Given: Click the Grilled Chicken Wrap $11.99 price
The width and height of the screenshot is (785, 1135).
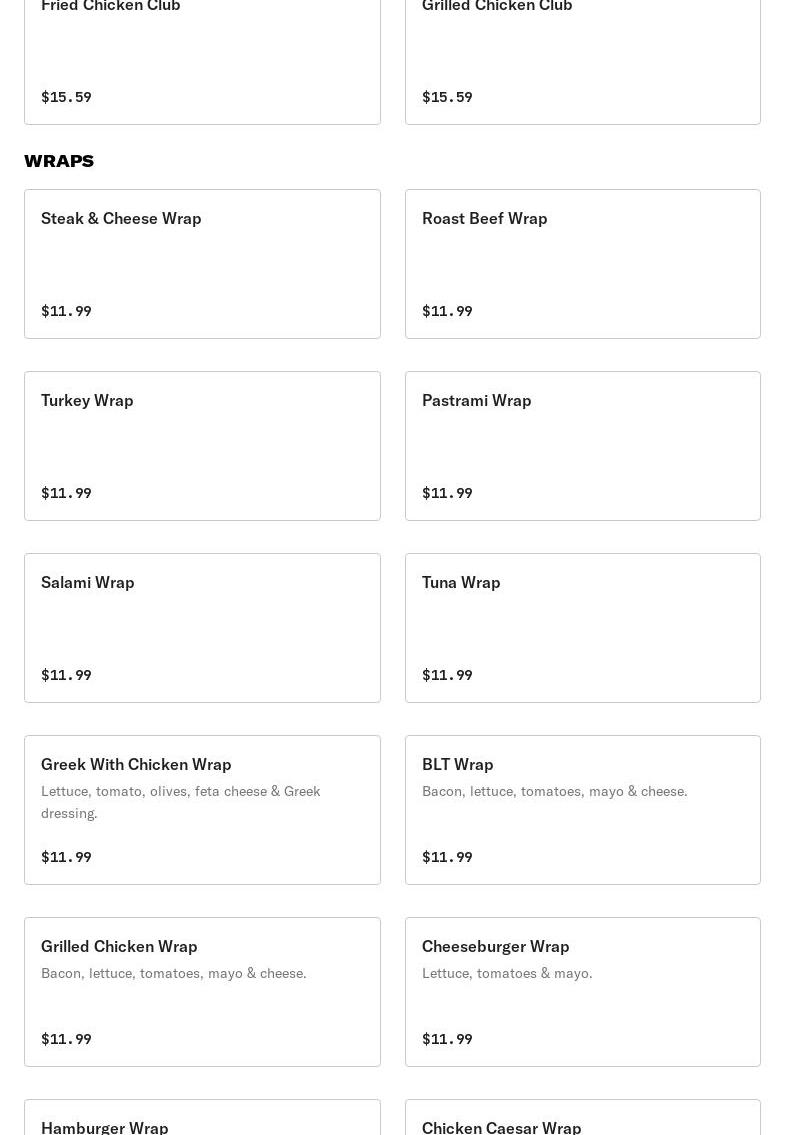Looking at the screenshot, I should click(x=66, y=1039).
